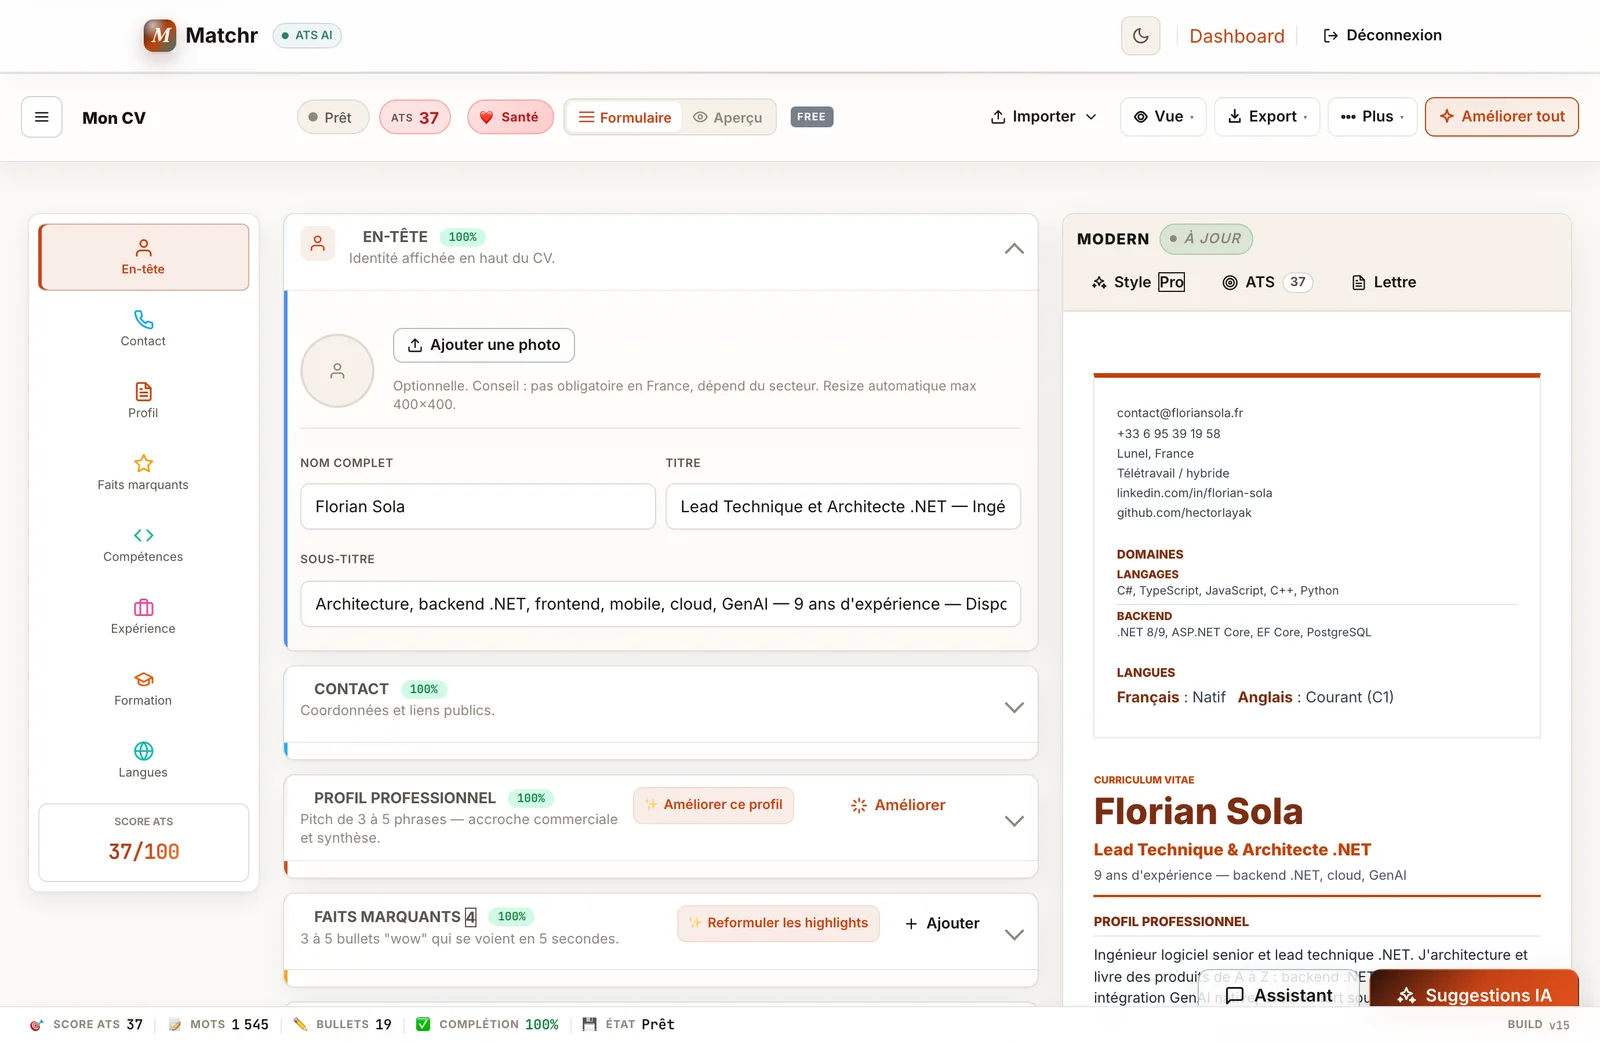The height and width of the screenshot is (1043, 1600).
Task: Click the Contact section 100% badge
Action: click(424, 689)
